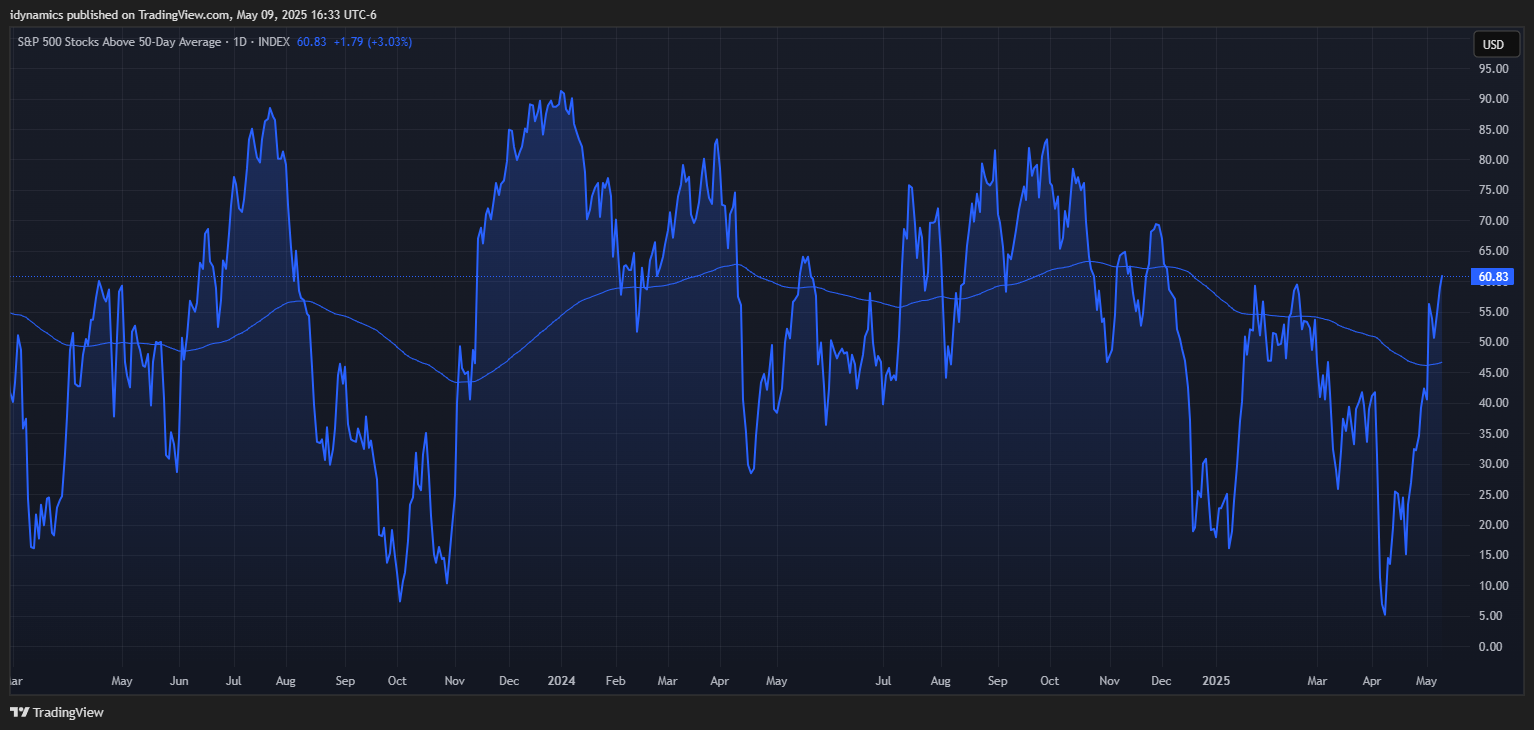Click the 2024 year label on time axis
The height and width of the screenshot is (730, 1534).
(x=563, y=681)
